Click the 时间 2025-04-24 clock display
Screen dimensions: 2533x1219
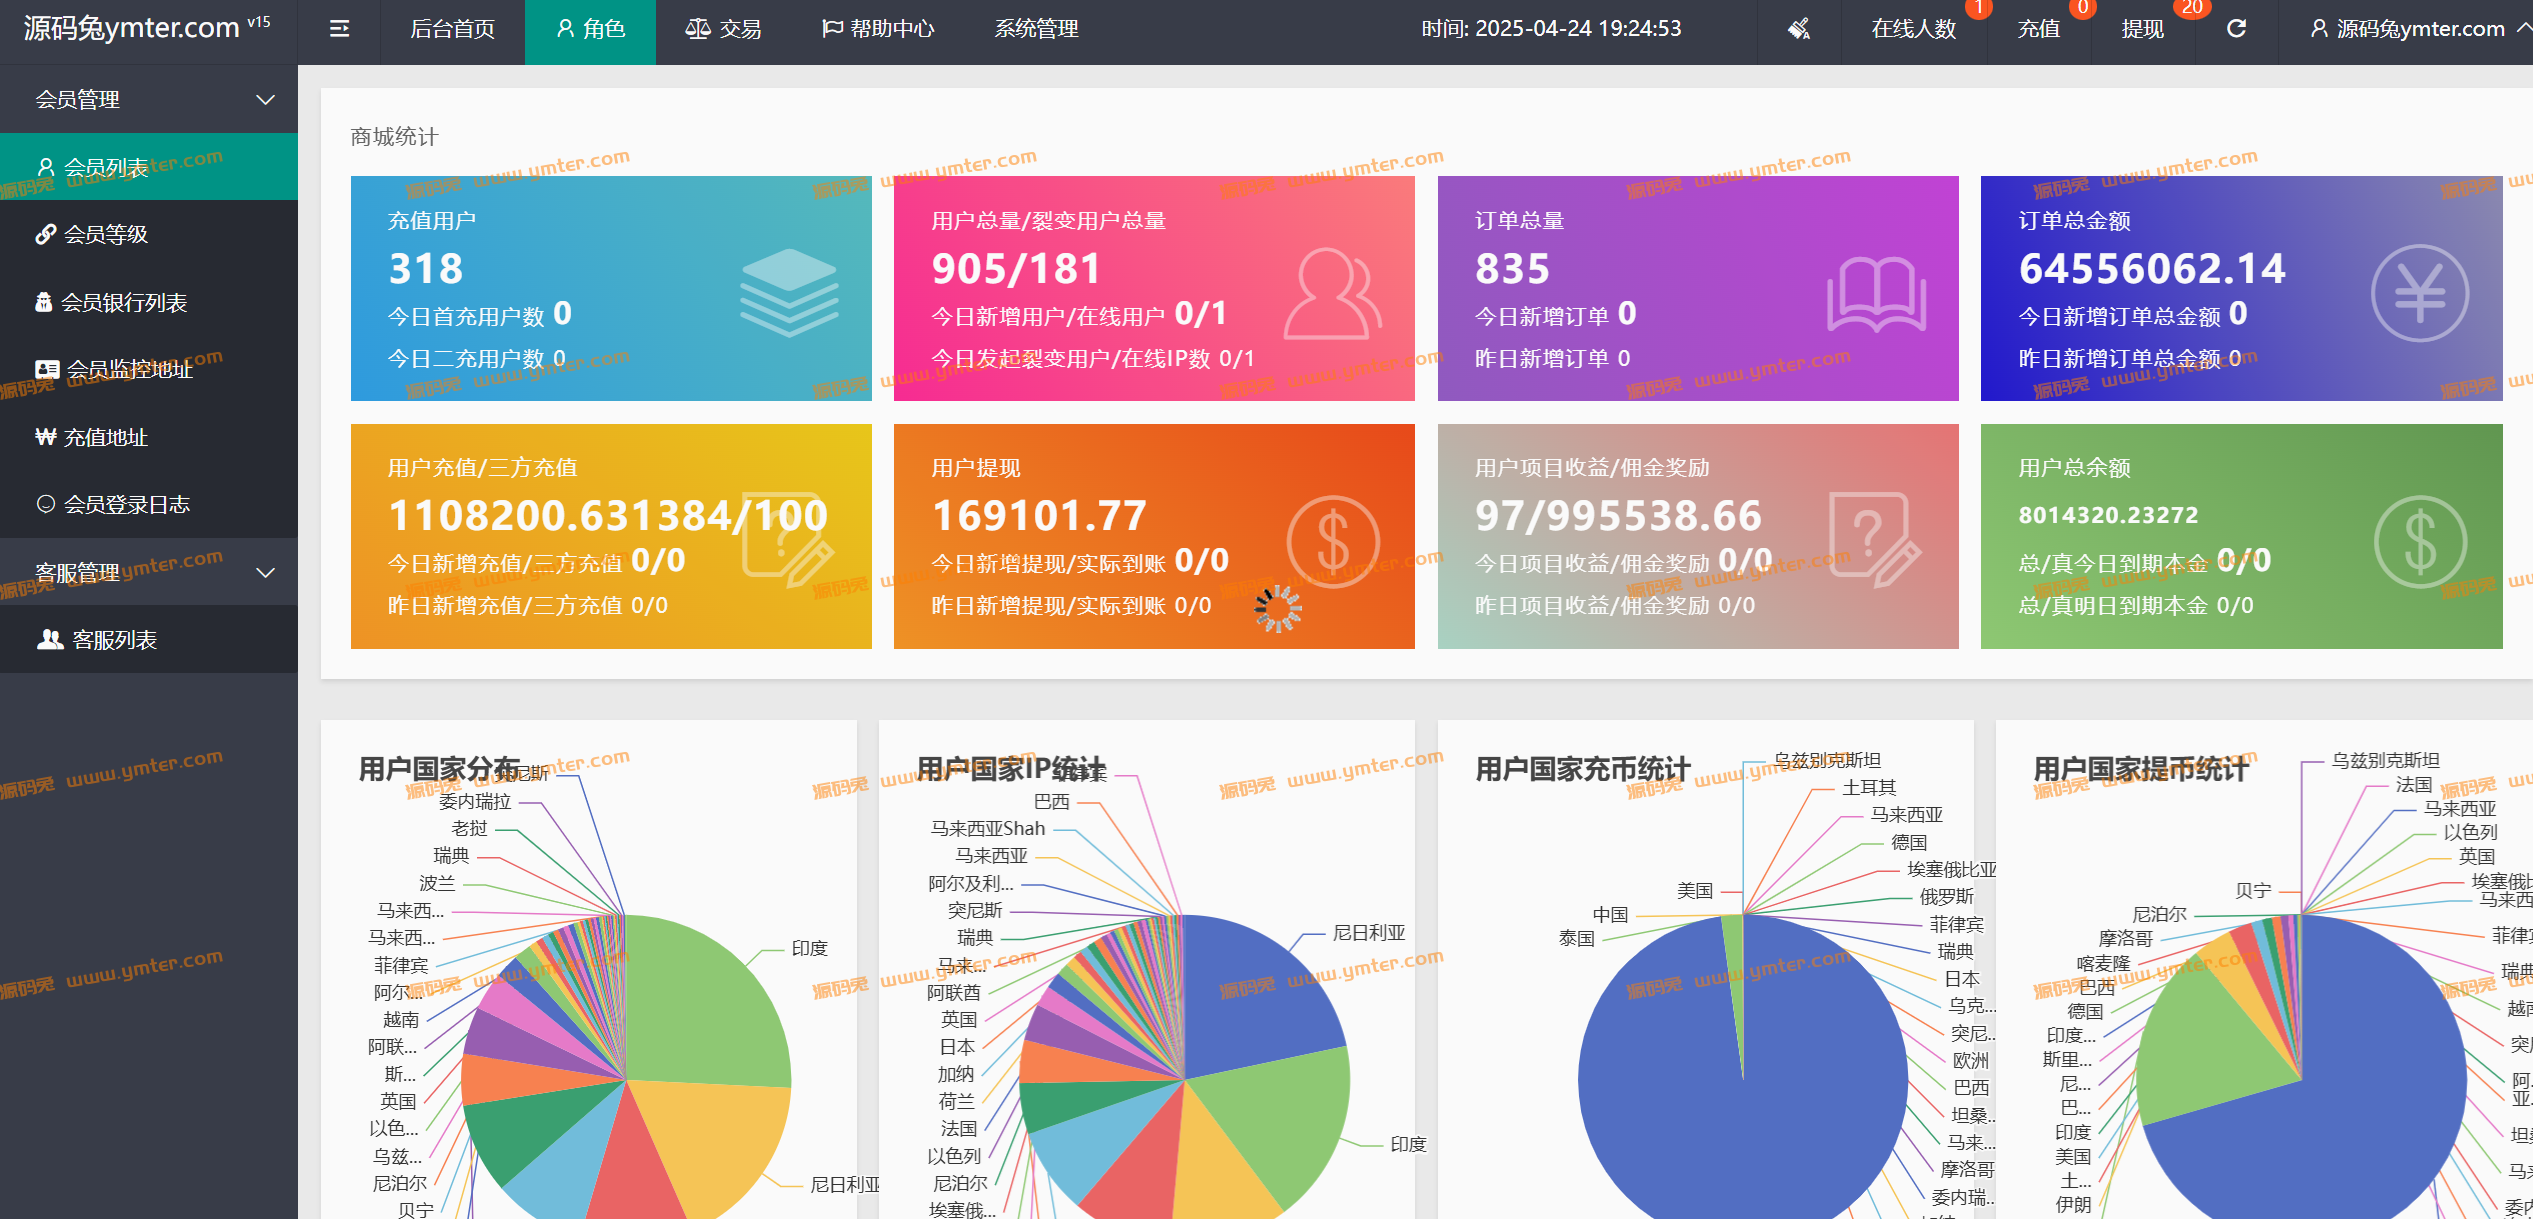[1551, 29]
